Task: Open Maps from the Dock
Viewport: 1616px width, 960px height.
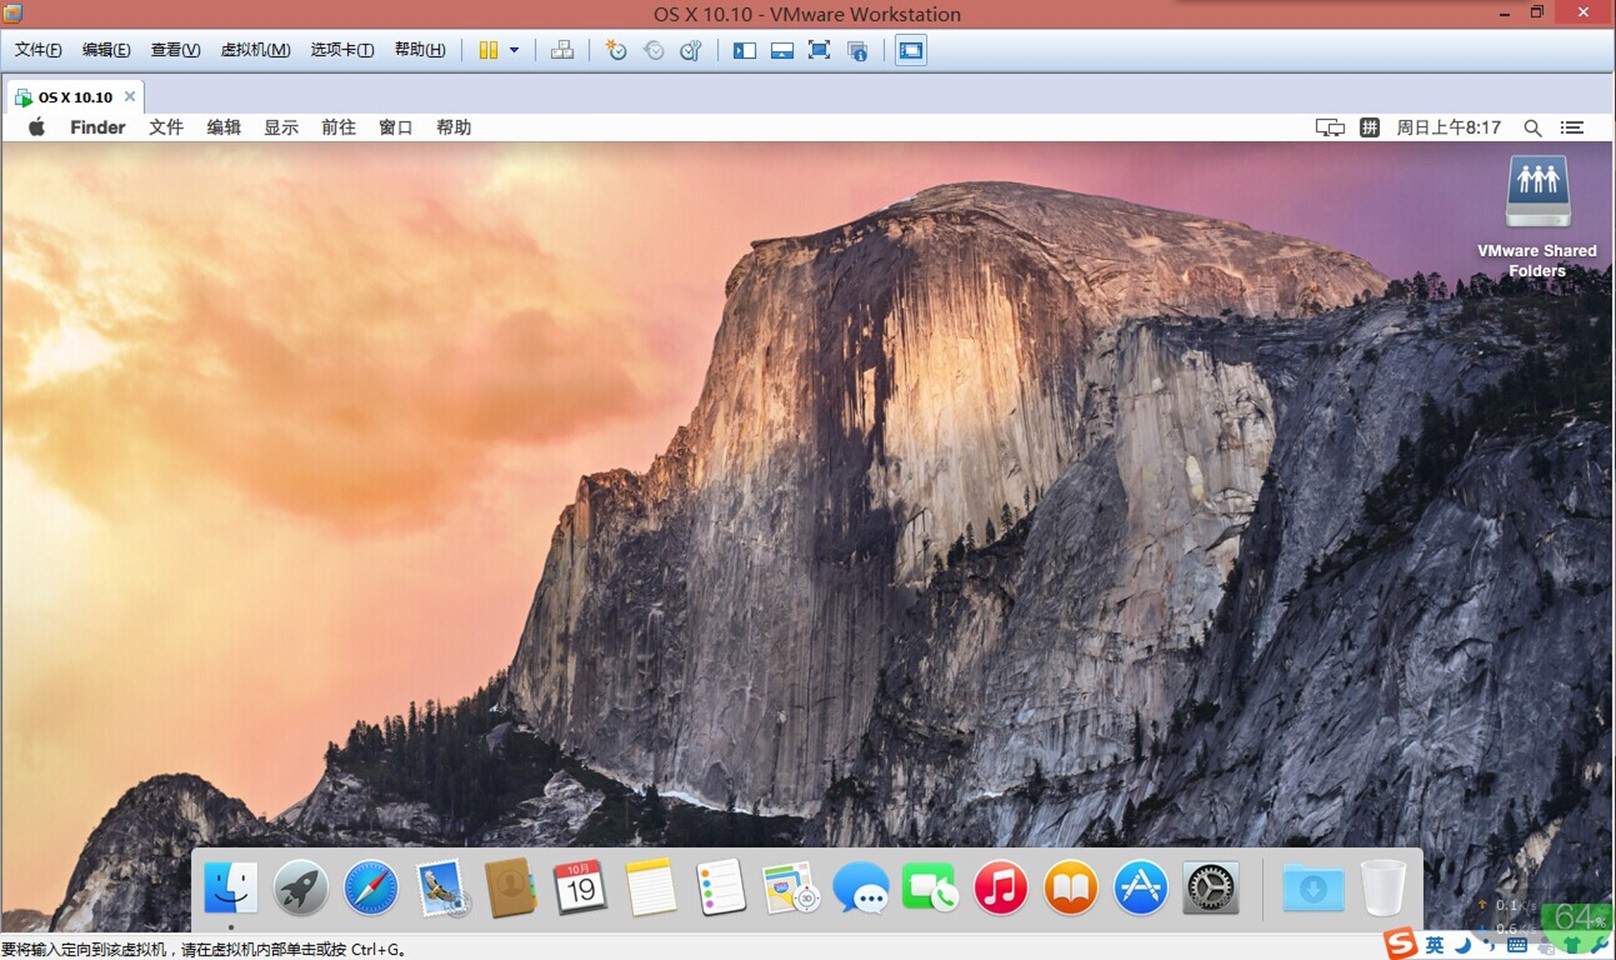Action: click(x=790, y=887)
